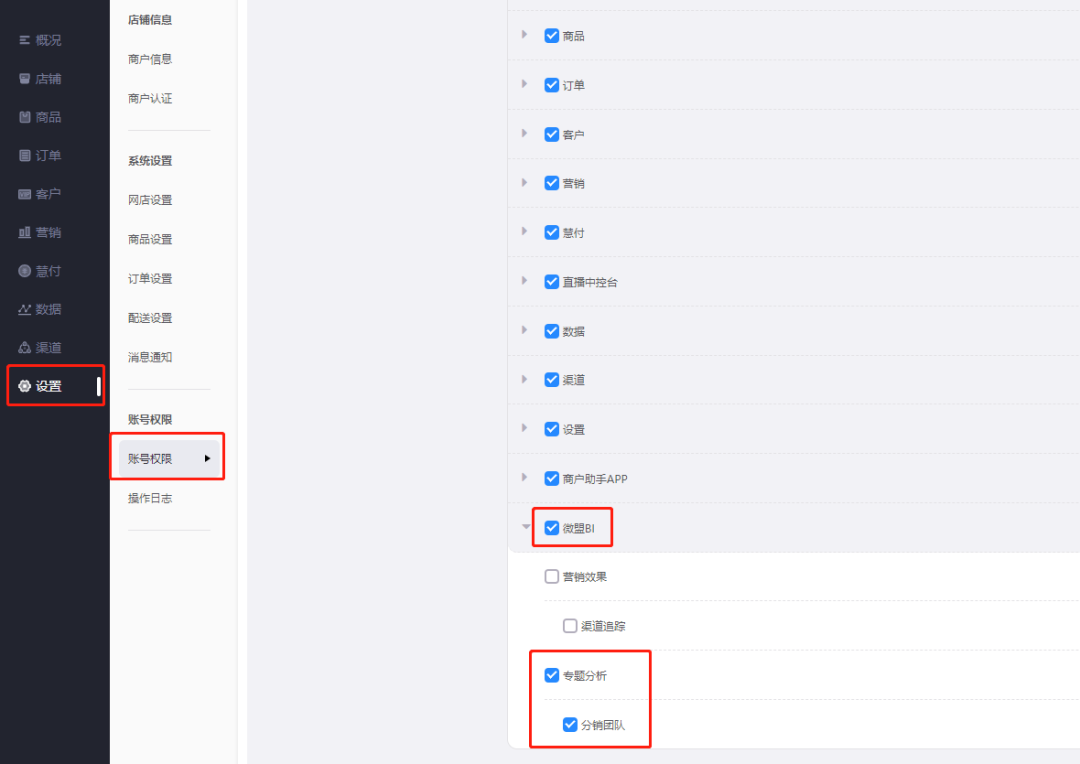Open 消息通知 in settings menu
The image size is (1080, 764).
[150, 357]
